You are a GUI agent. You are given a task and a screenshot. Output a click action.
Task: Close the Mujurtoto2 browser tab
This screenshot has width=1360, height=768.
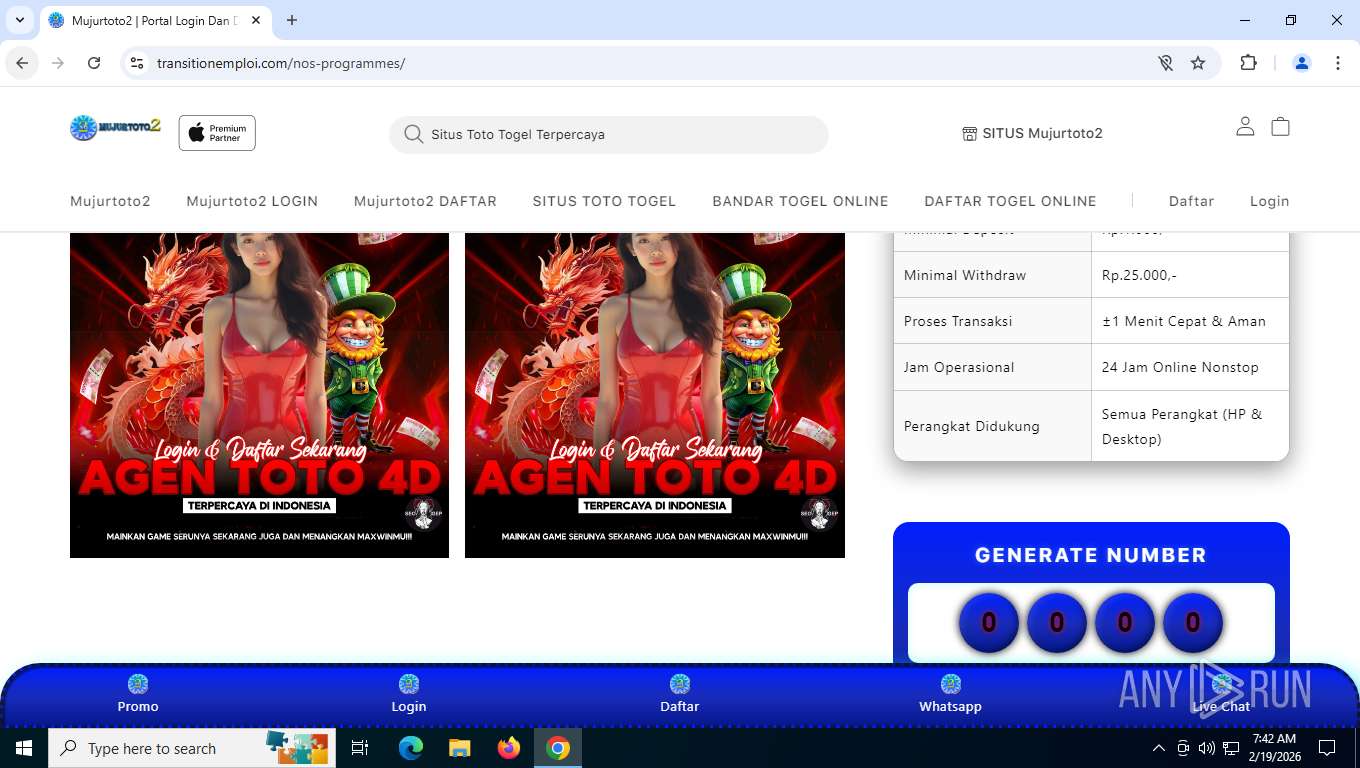pos(256,20)
